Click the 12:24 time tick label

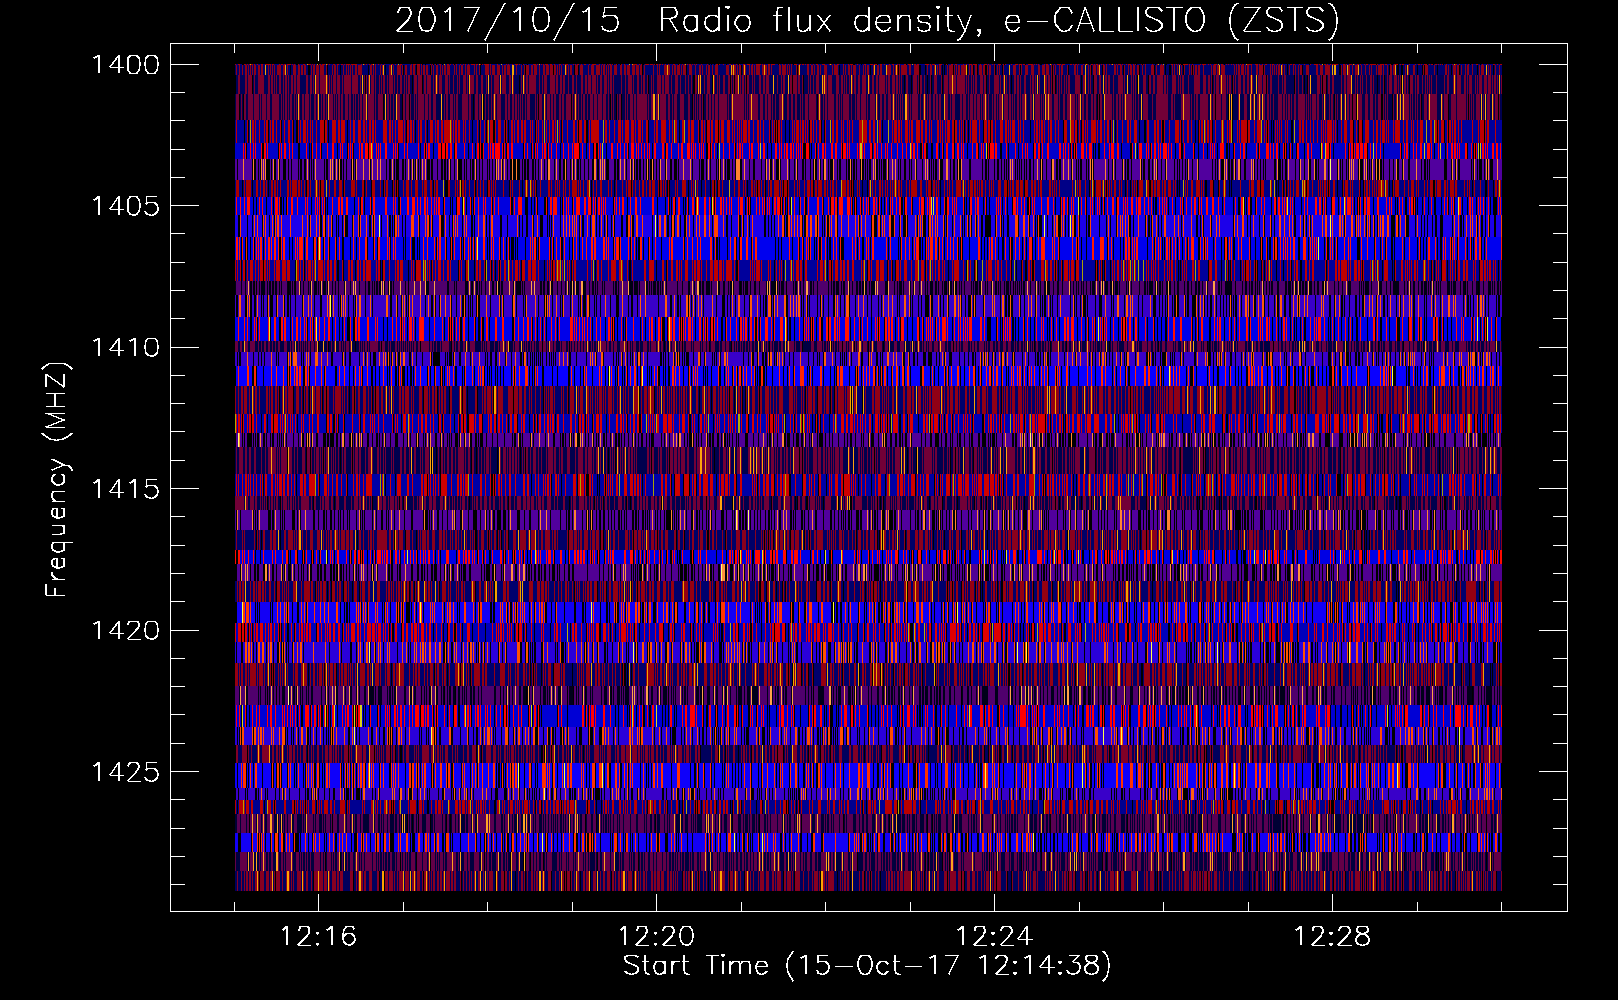[994, 937]
